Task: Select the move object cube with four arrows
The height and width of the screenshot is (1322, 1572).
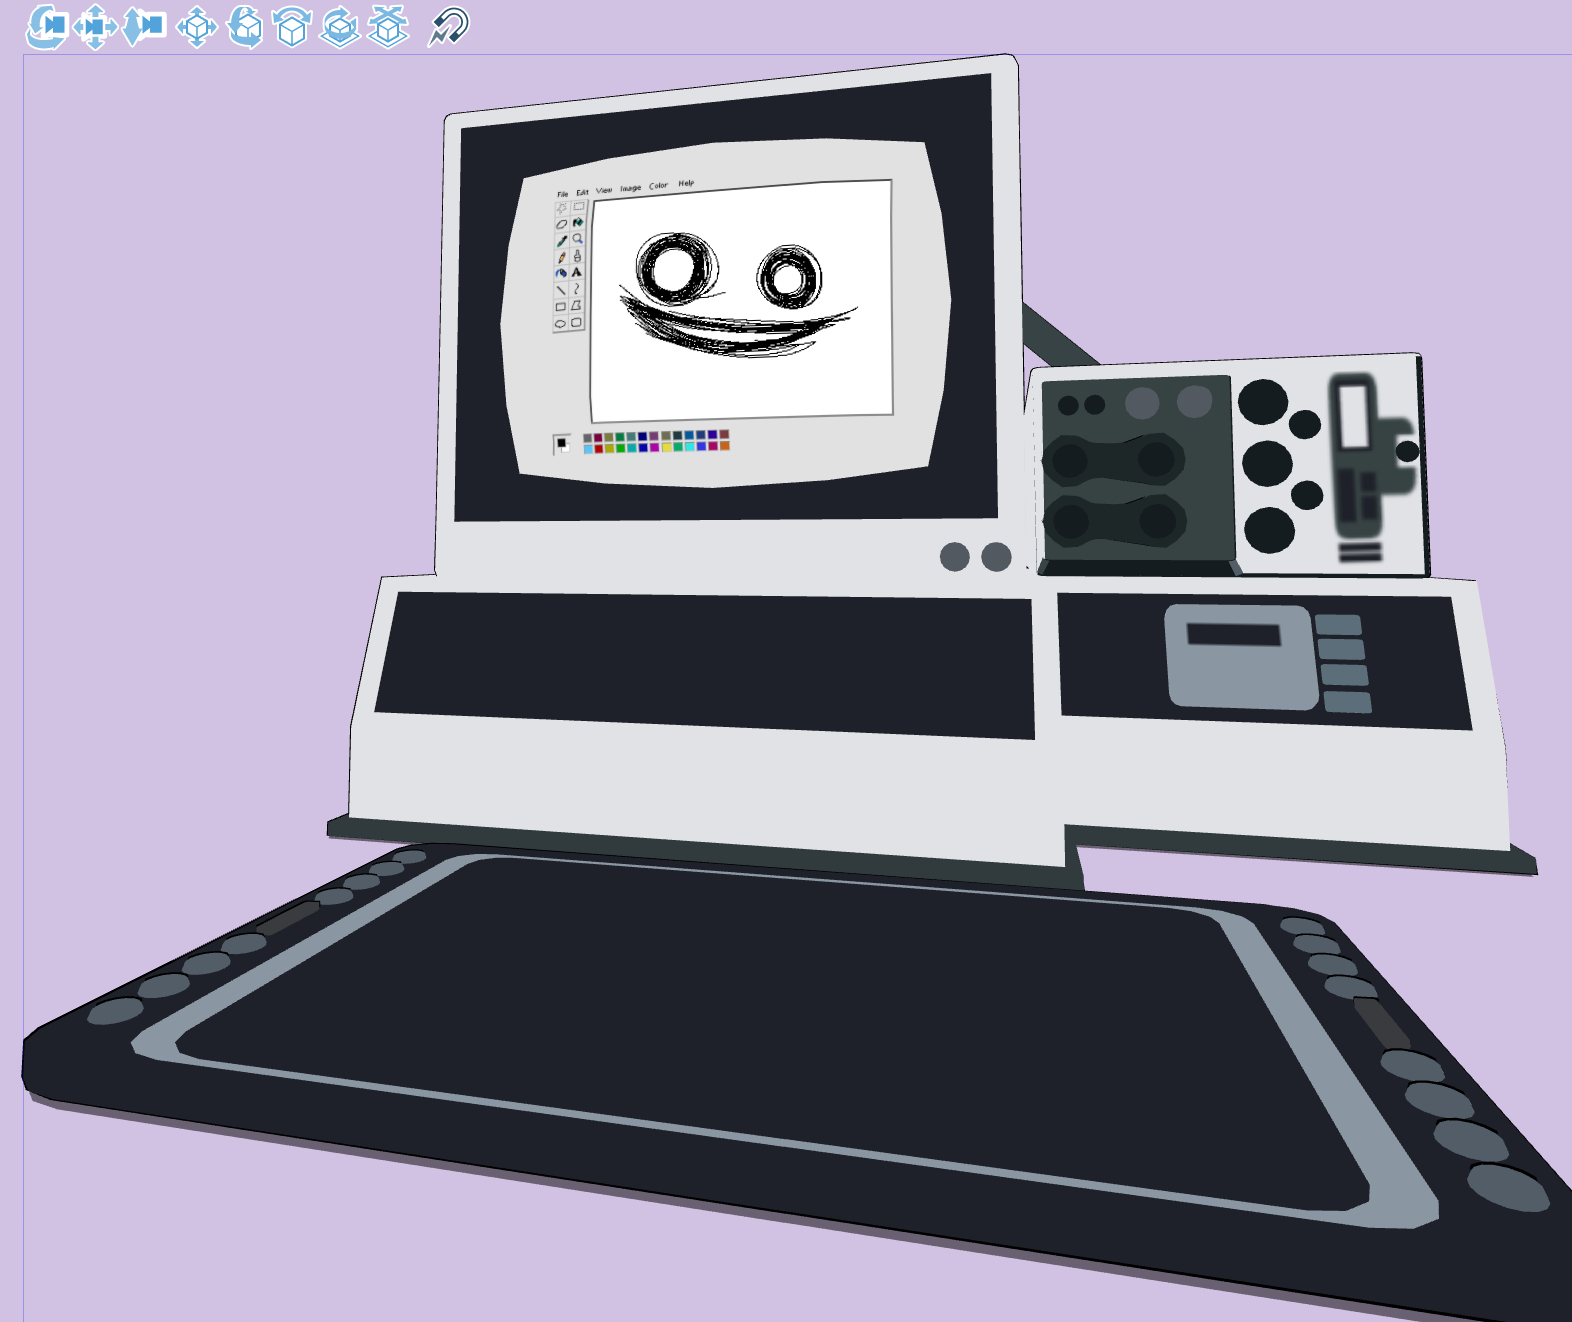Action: [x=197, y=27]
